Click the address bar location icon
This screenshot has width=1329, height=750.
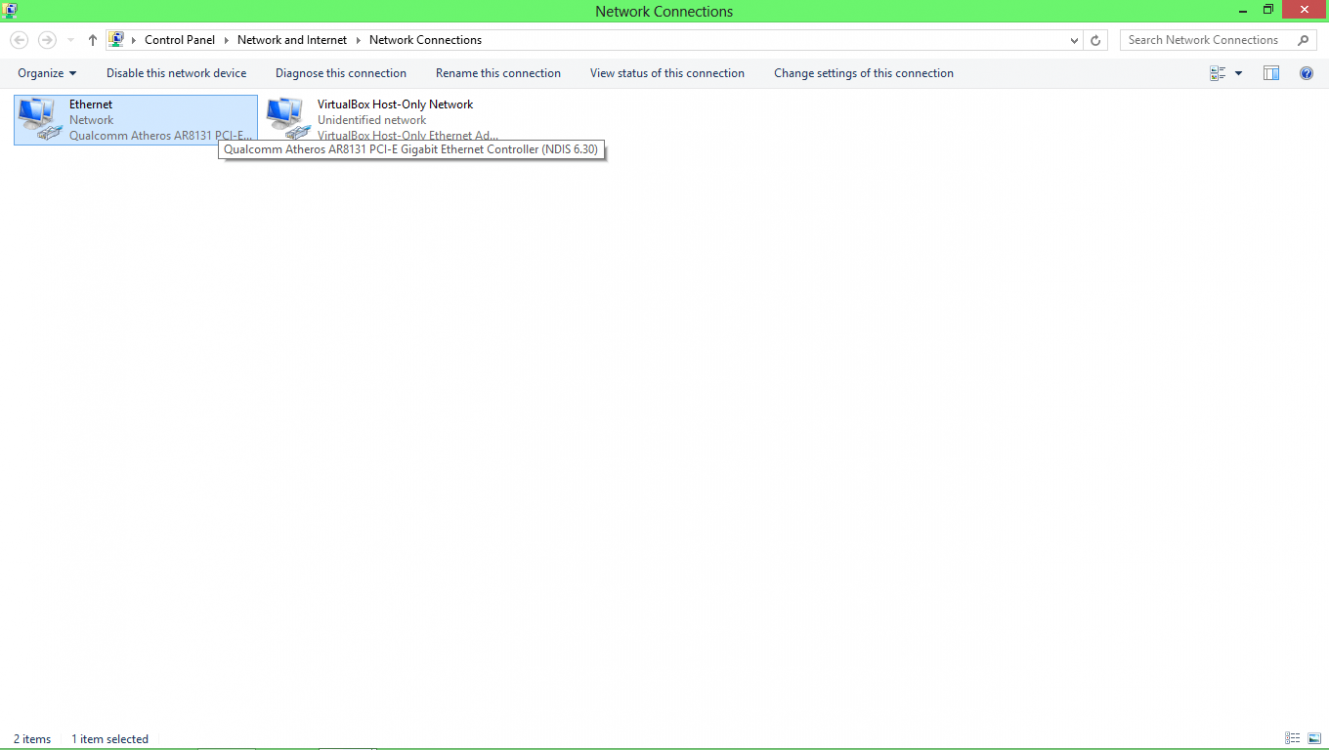[x=116, y=40]
